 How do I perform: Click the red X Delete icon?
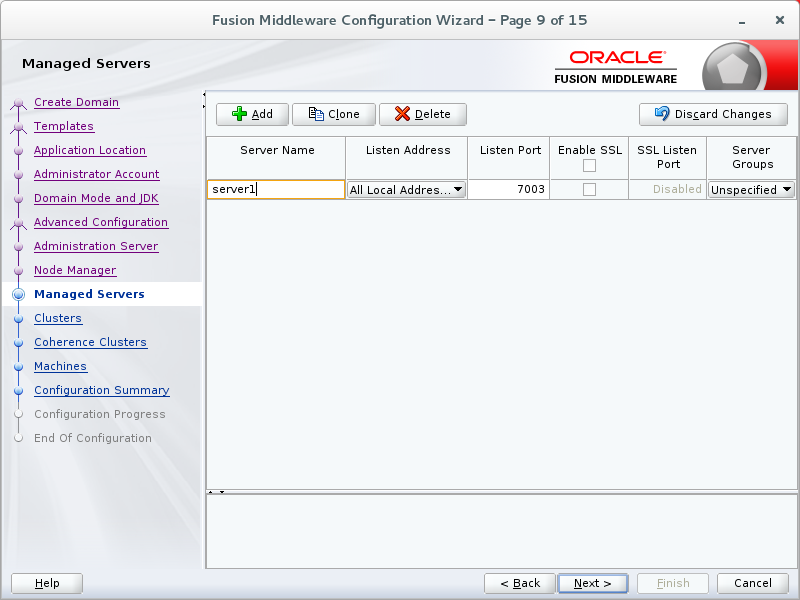click(402, 114)
